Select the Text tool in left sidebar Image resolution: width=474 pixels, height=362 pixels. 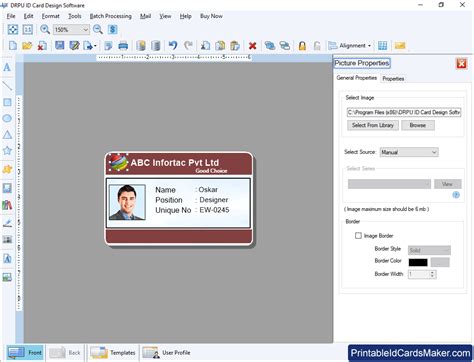pos(7,67)
